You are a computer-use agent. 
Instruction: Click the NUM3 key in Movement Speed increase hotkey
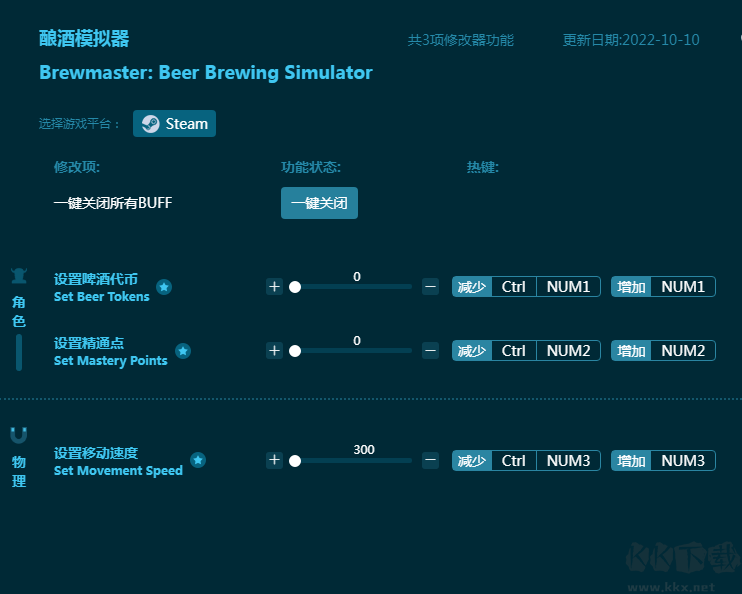683,460
